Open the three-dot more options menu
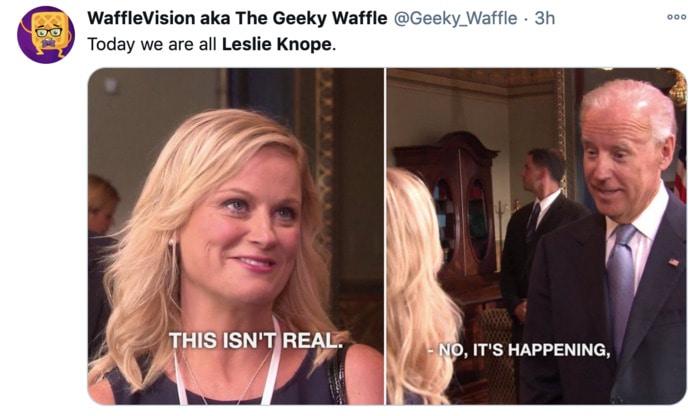This screenshot has width=700, height=416. 677,17
